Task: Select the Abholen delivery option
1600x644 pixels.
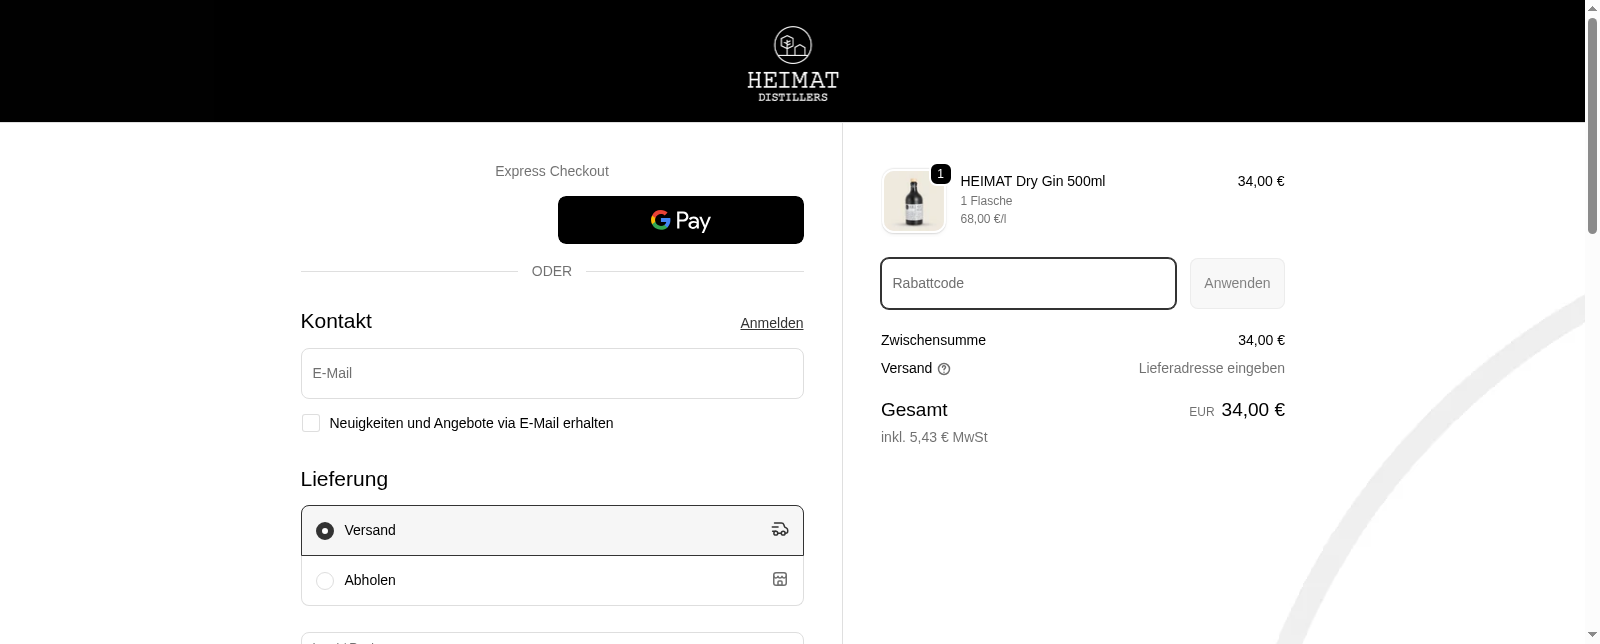Action: (324, 580)
